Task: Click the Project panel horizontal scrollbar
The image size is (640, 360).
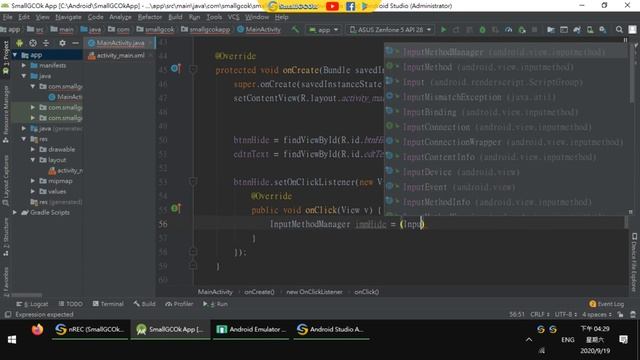Action: tap(27, 295)
